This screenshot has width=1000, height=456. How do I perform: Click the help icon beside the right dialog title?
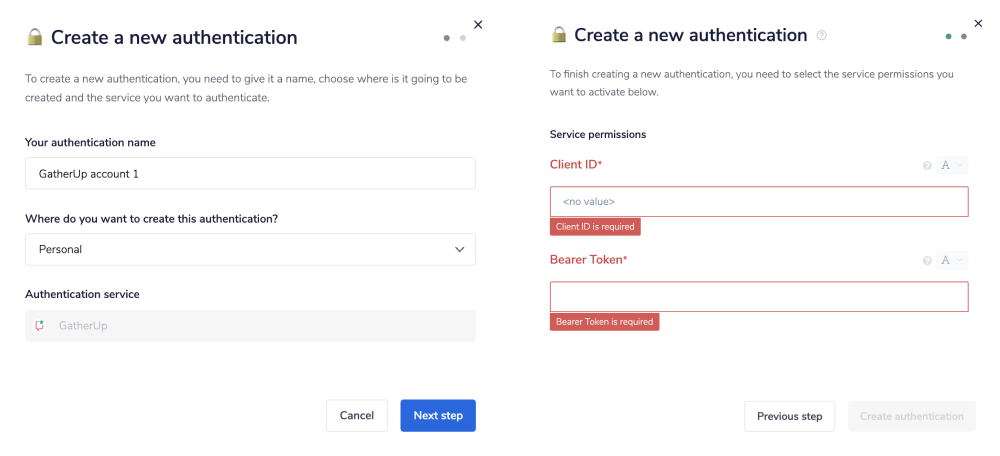click(822, 36)
